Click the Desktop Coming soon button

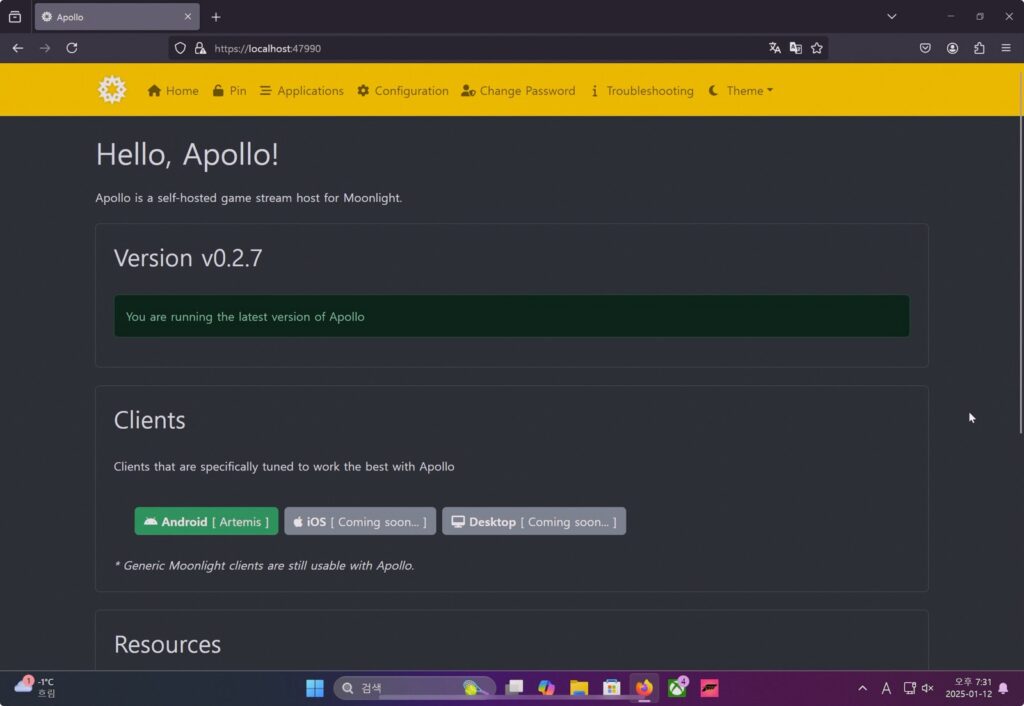pyautogui.click(x=534, y=521)
